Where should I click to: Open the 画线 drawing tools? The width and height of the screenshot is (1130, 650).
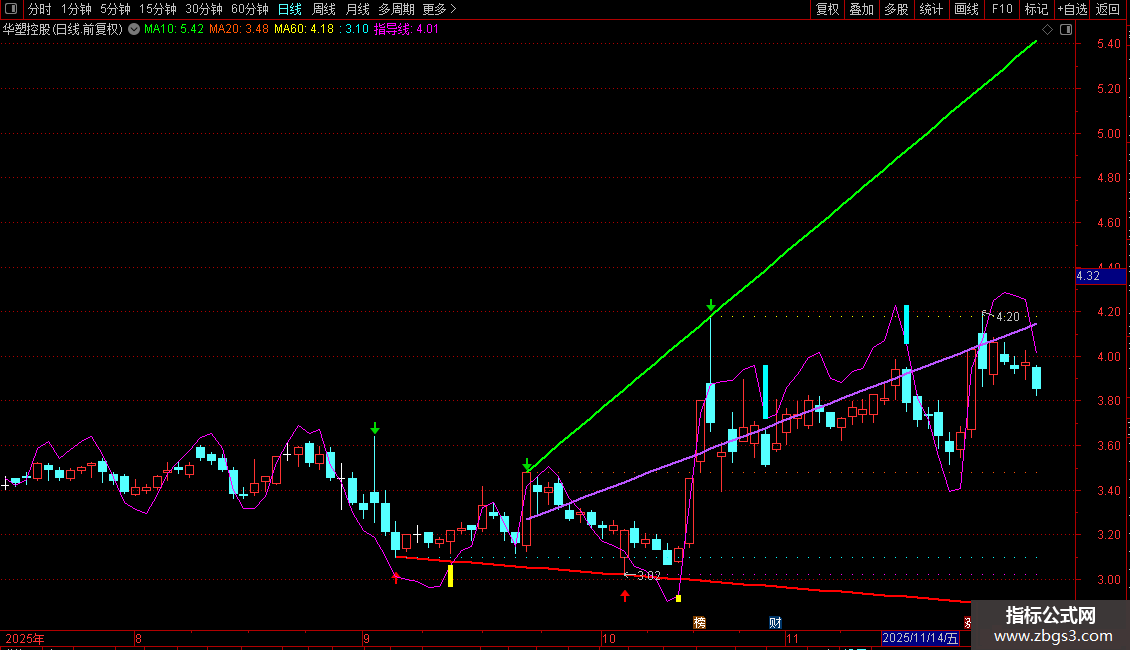pos(966,9)
